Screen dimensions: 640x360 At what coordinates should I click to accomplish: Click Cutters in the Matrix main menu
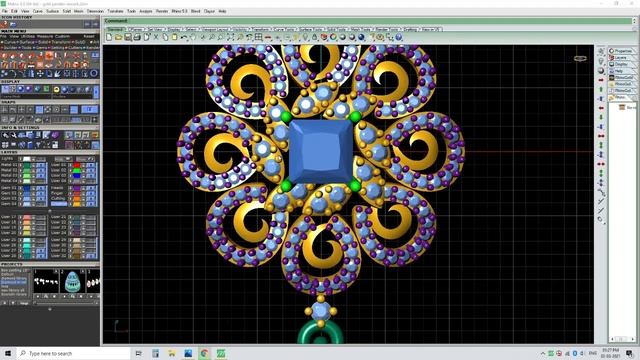tap(75, 47)
